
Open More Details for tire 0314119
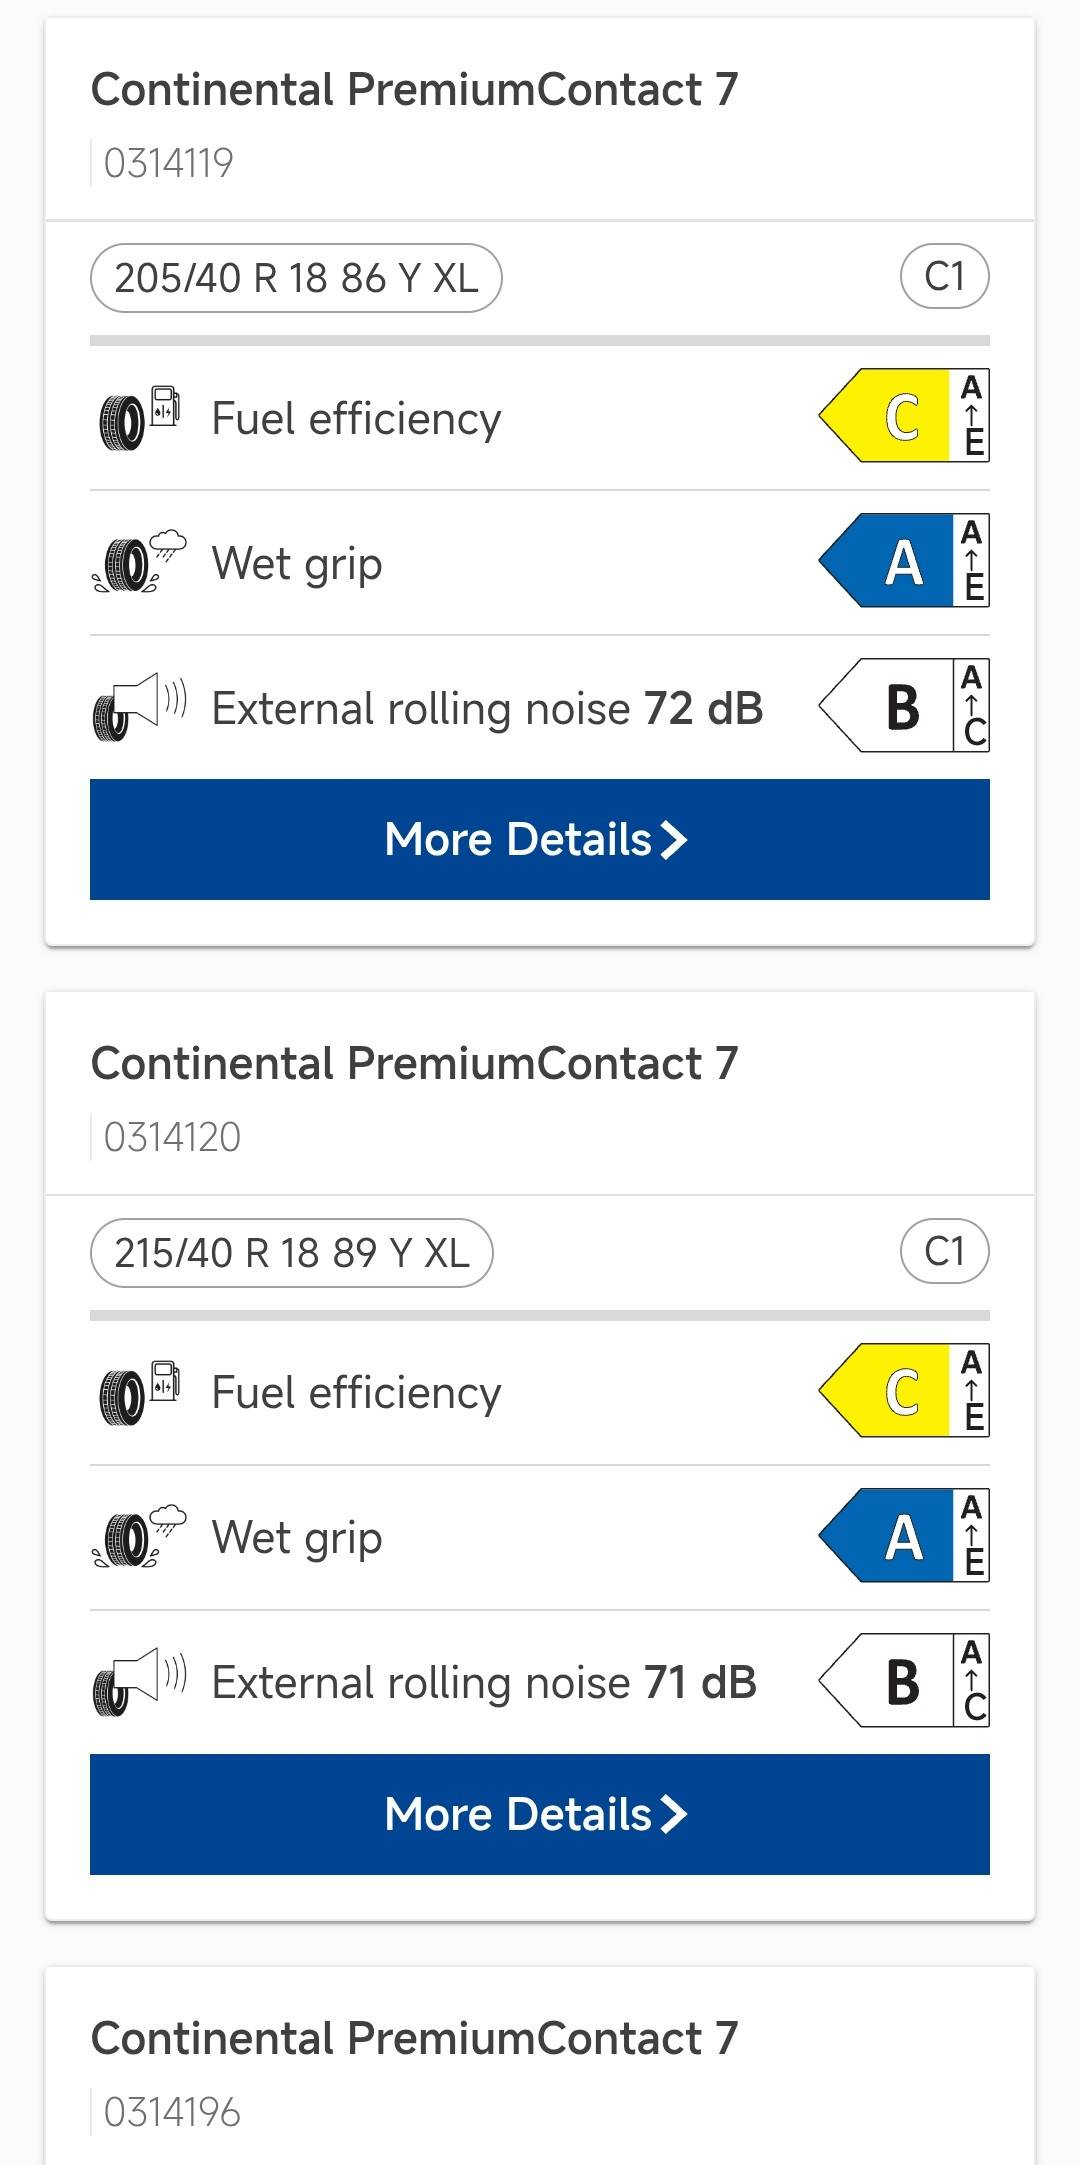tap(539, 839)
